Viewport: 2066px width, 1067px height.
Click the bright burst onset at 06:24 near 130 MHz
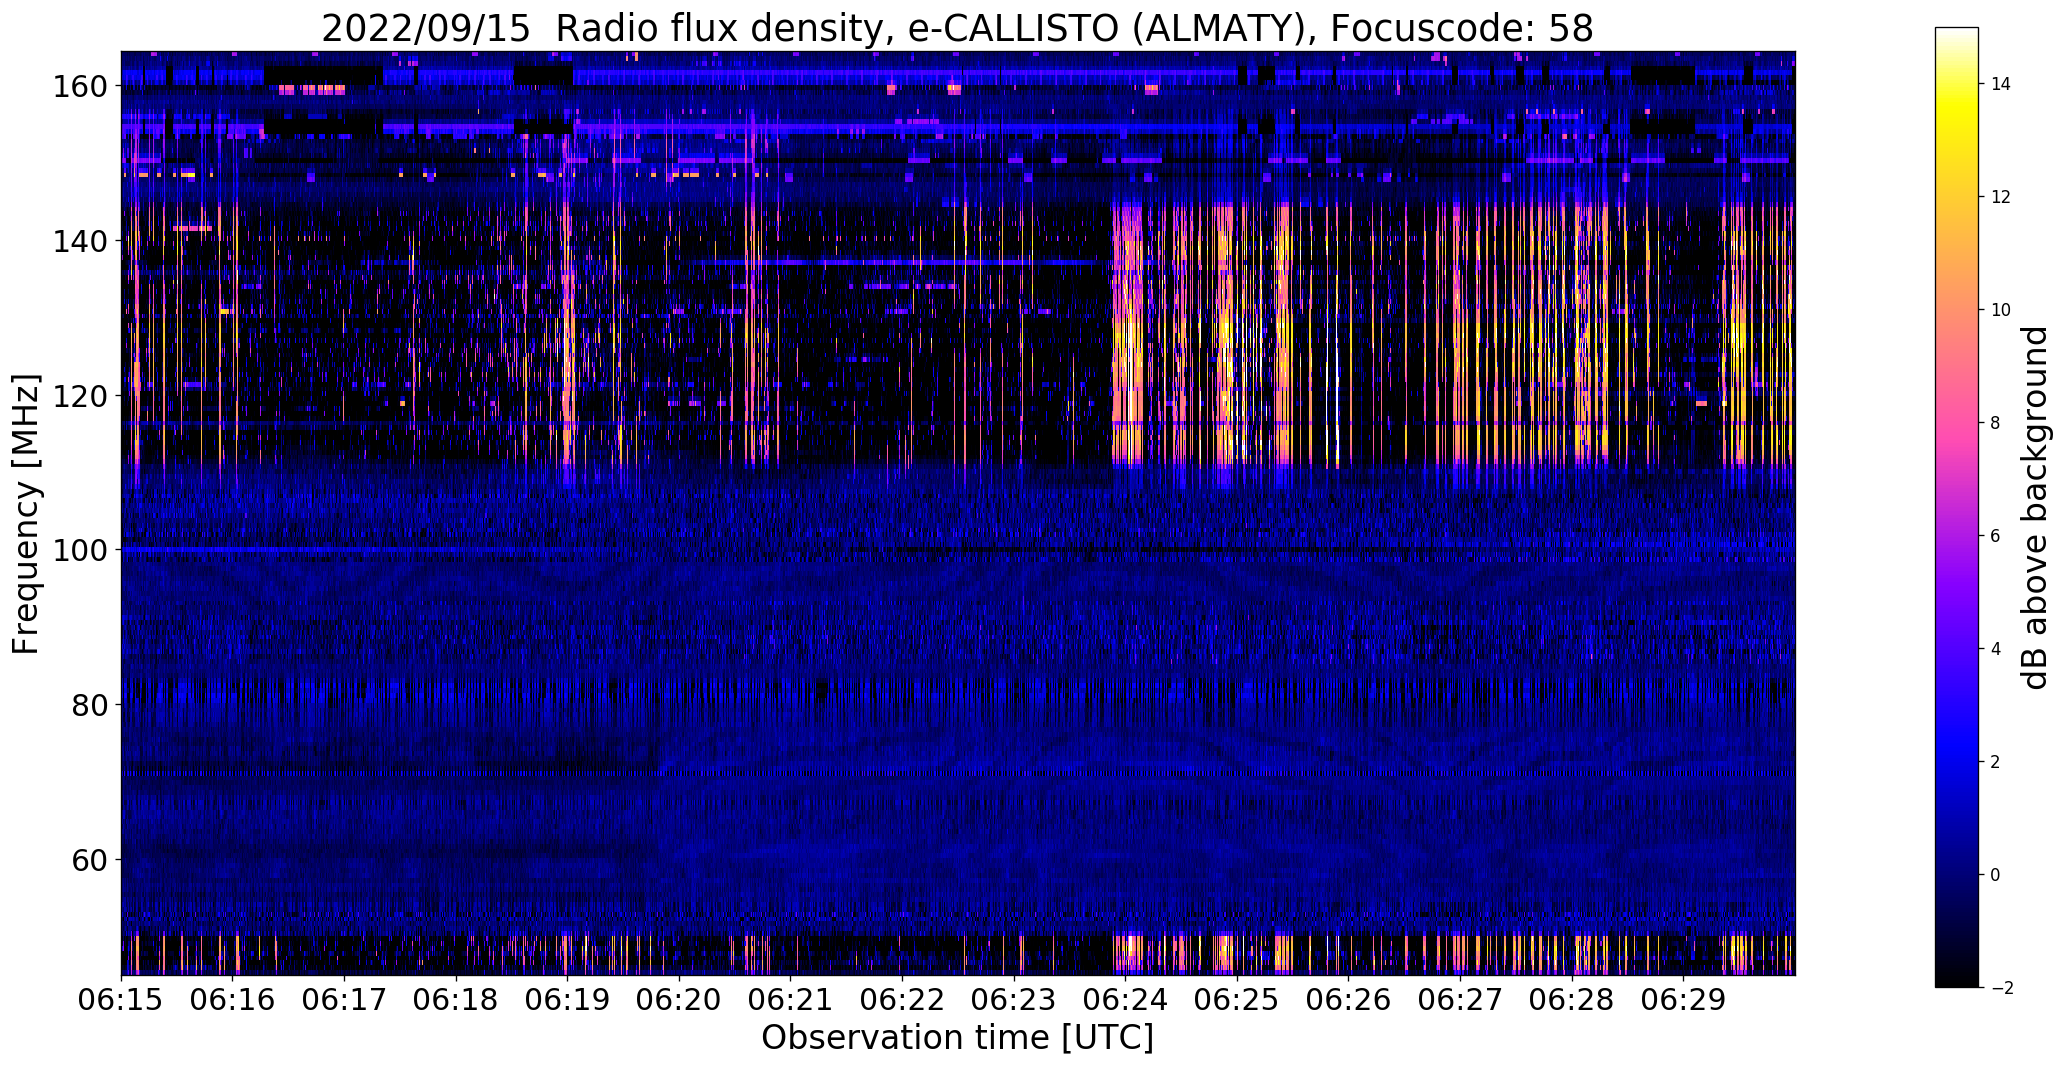(1126, 318)
